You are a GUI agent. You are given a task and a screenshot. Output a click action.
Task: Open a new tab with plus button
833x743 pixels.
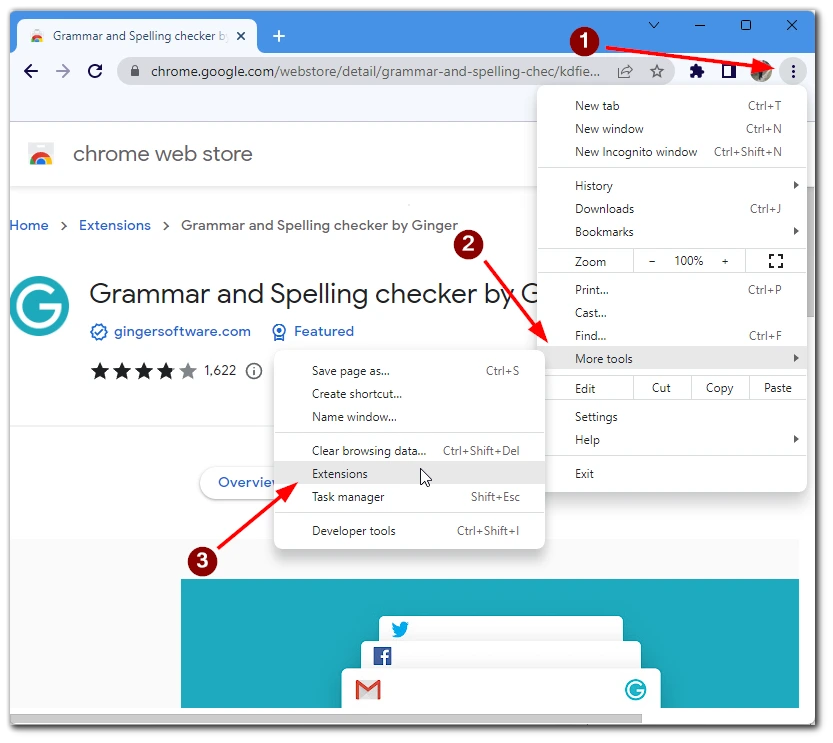pyautogui.click(x=279, y=36)
